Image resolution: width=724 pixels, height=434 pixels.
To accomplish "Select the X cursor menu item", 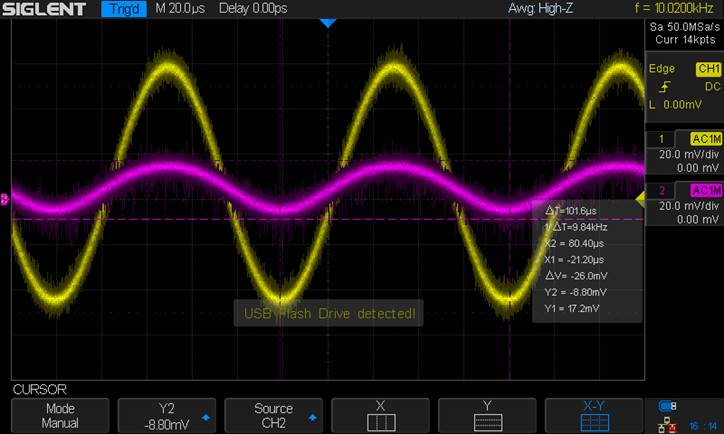I will 380,416.
